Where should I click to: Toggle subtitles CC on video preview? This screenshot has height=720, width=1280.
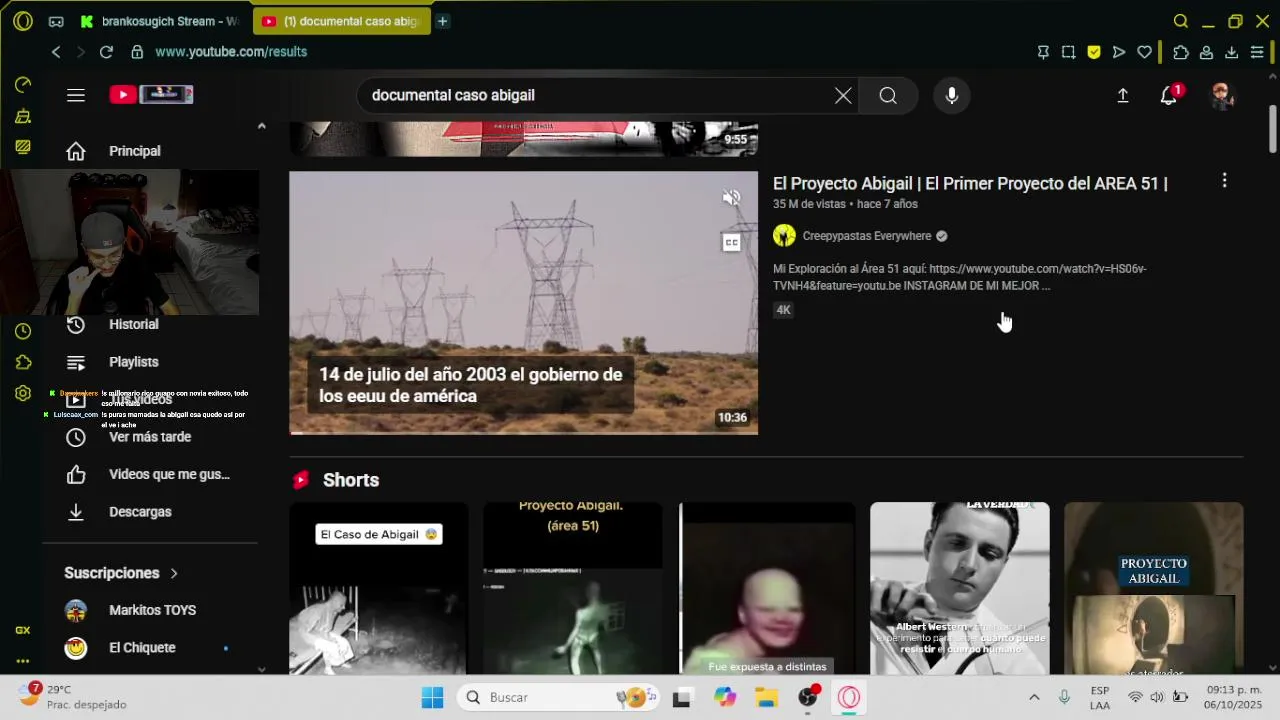click(x=732, y=243)
